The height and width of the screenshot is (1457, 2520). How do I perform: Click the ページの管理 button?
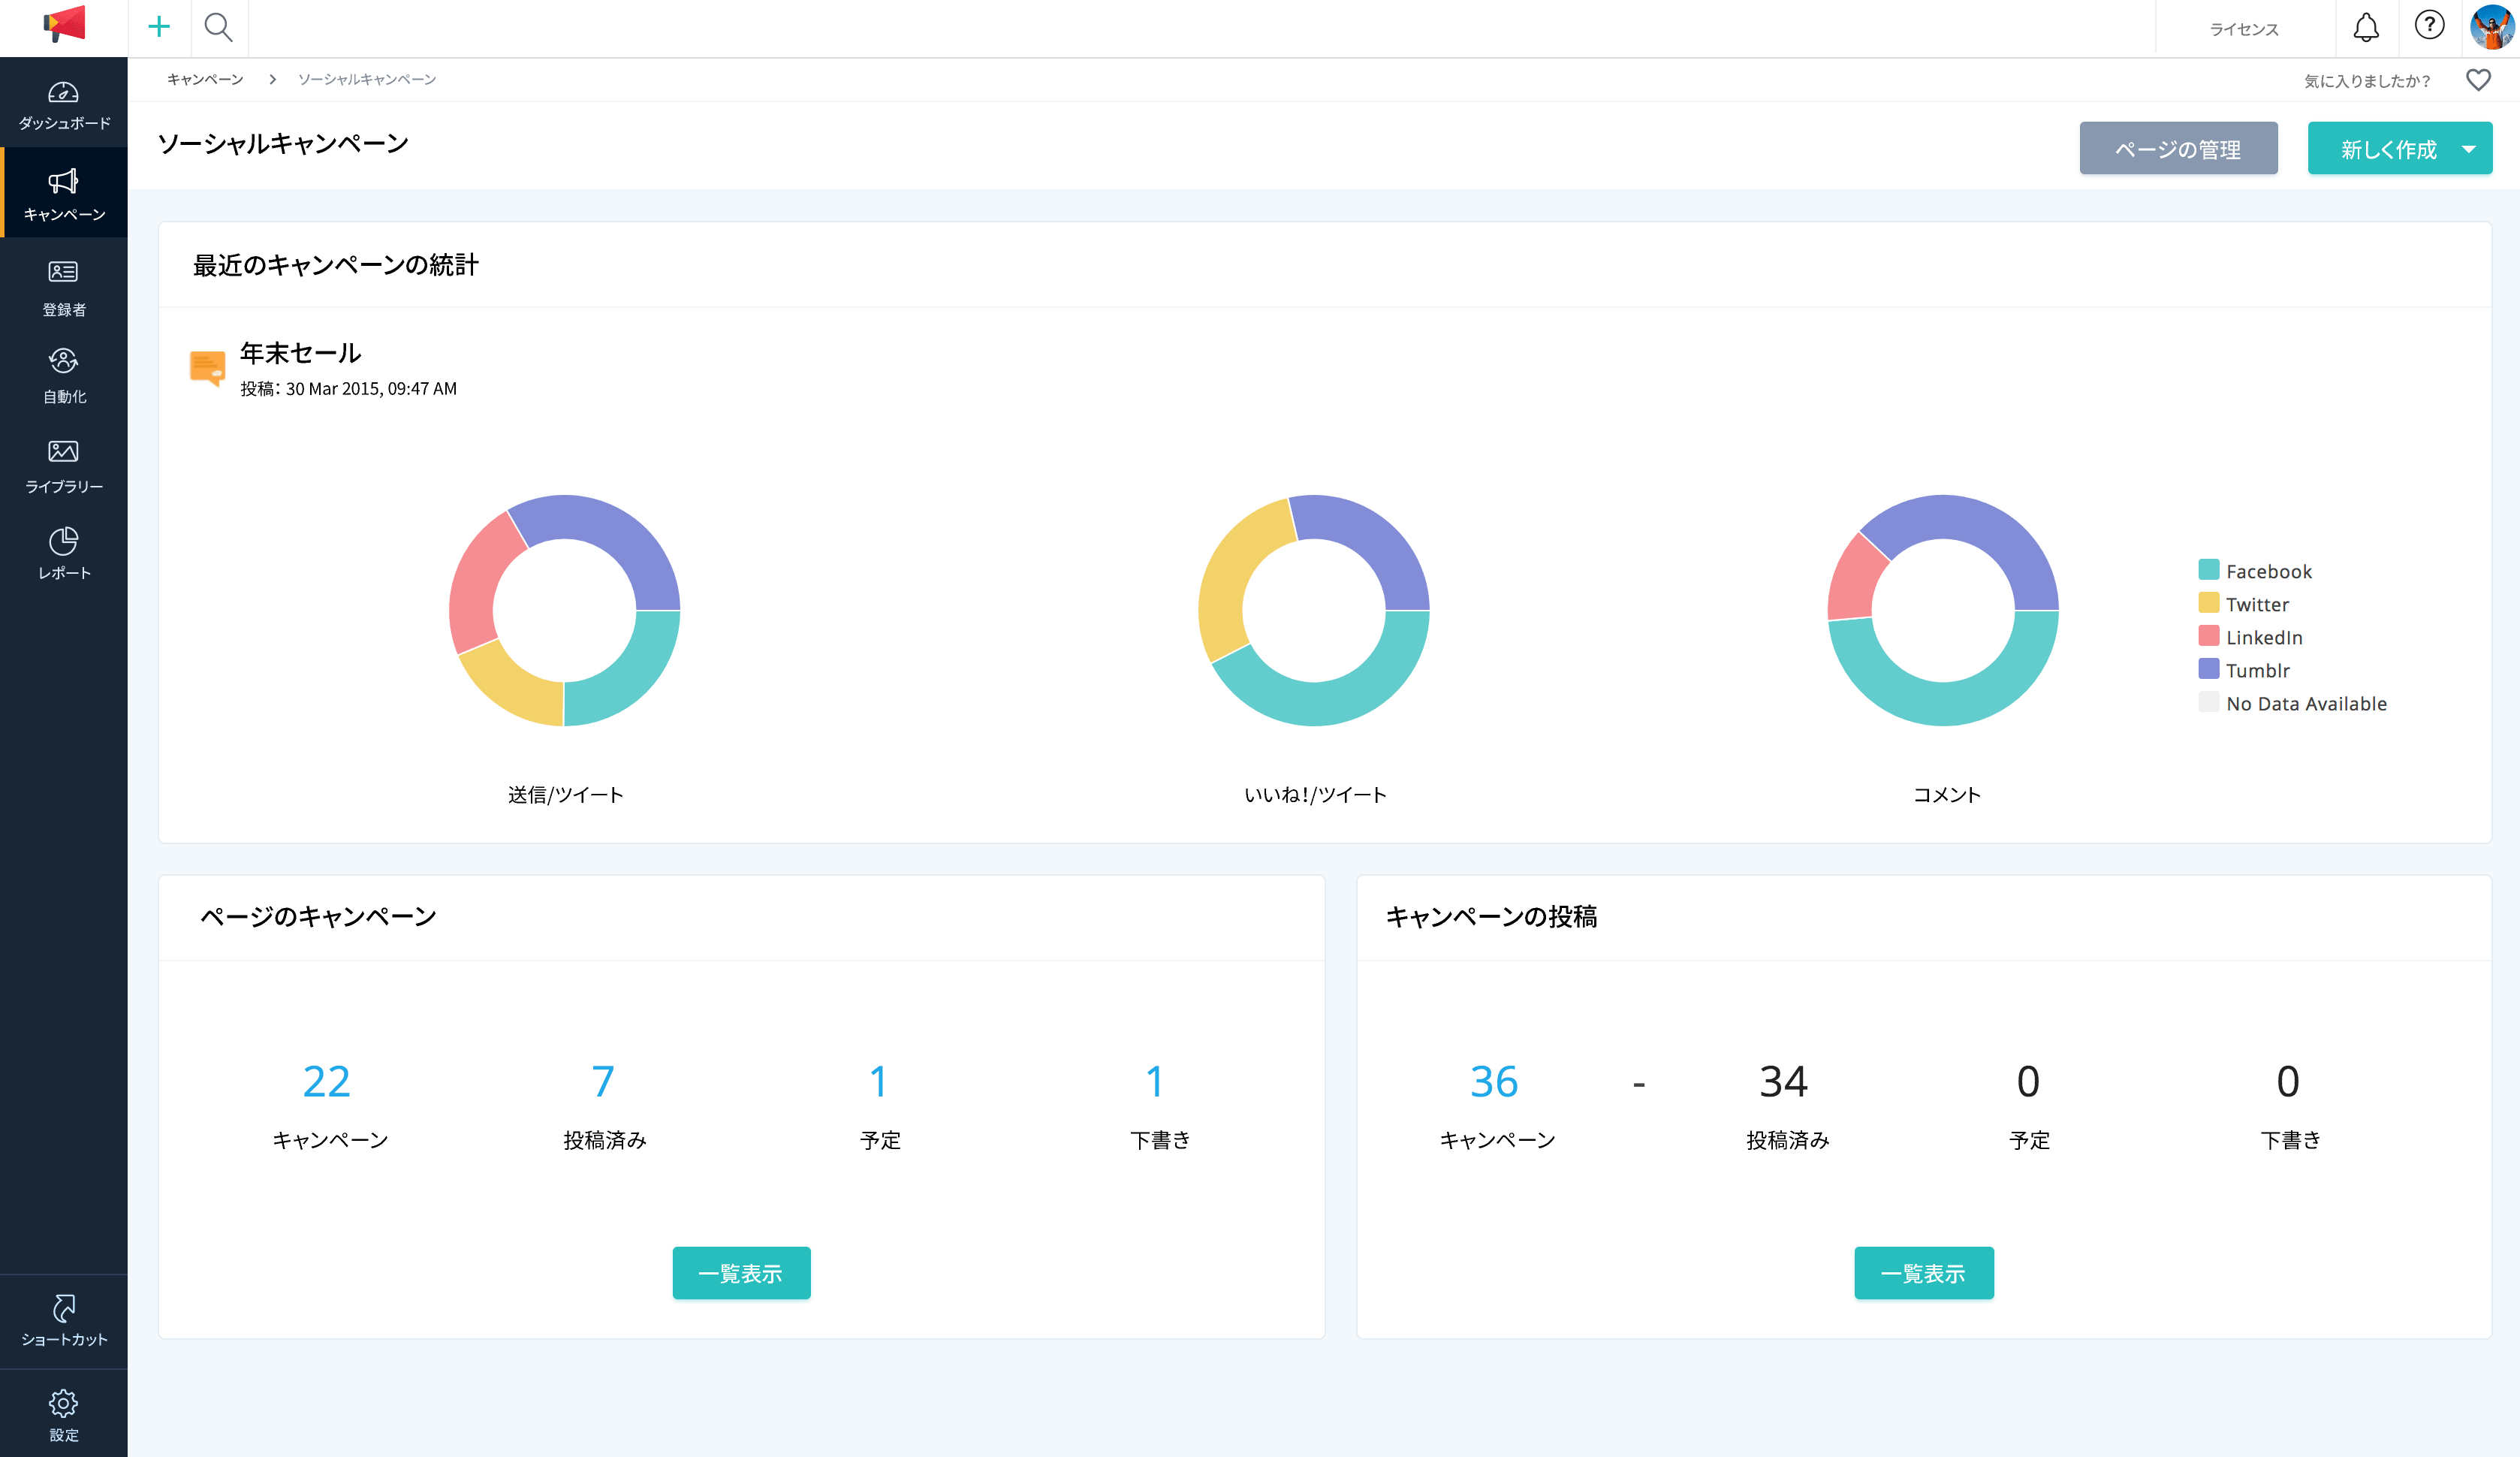2178,149
